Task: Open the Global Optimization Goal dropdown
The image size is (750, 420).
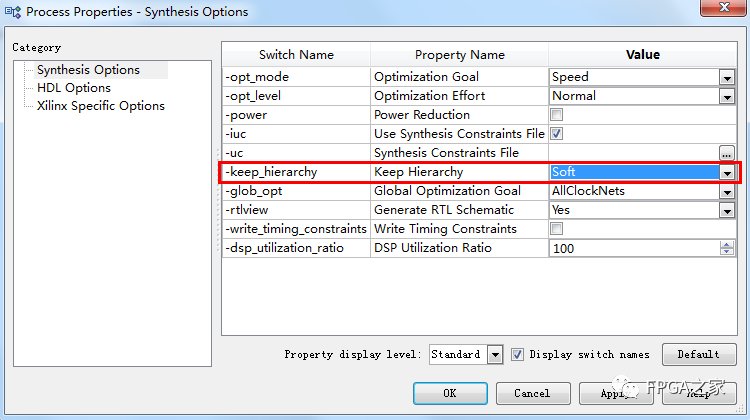Action: click(727, 191)
